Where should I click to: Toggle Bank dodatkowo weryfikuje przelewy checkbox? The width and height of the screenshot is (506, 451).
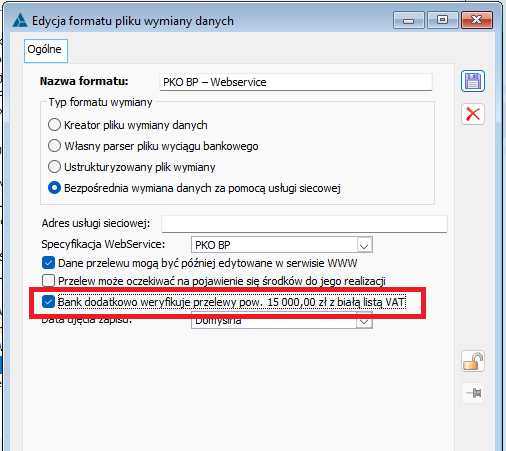(48, 302)
